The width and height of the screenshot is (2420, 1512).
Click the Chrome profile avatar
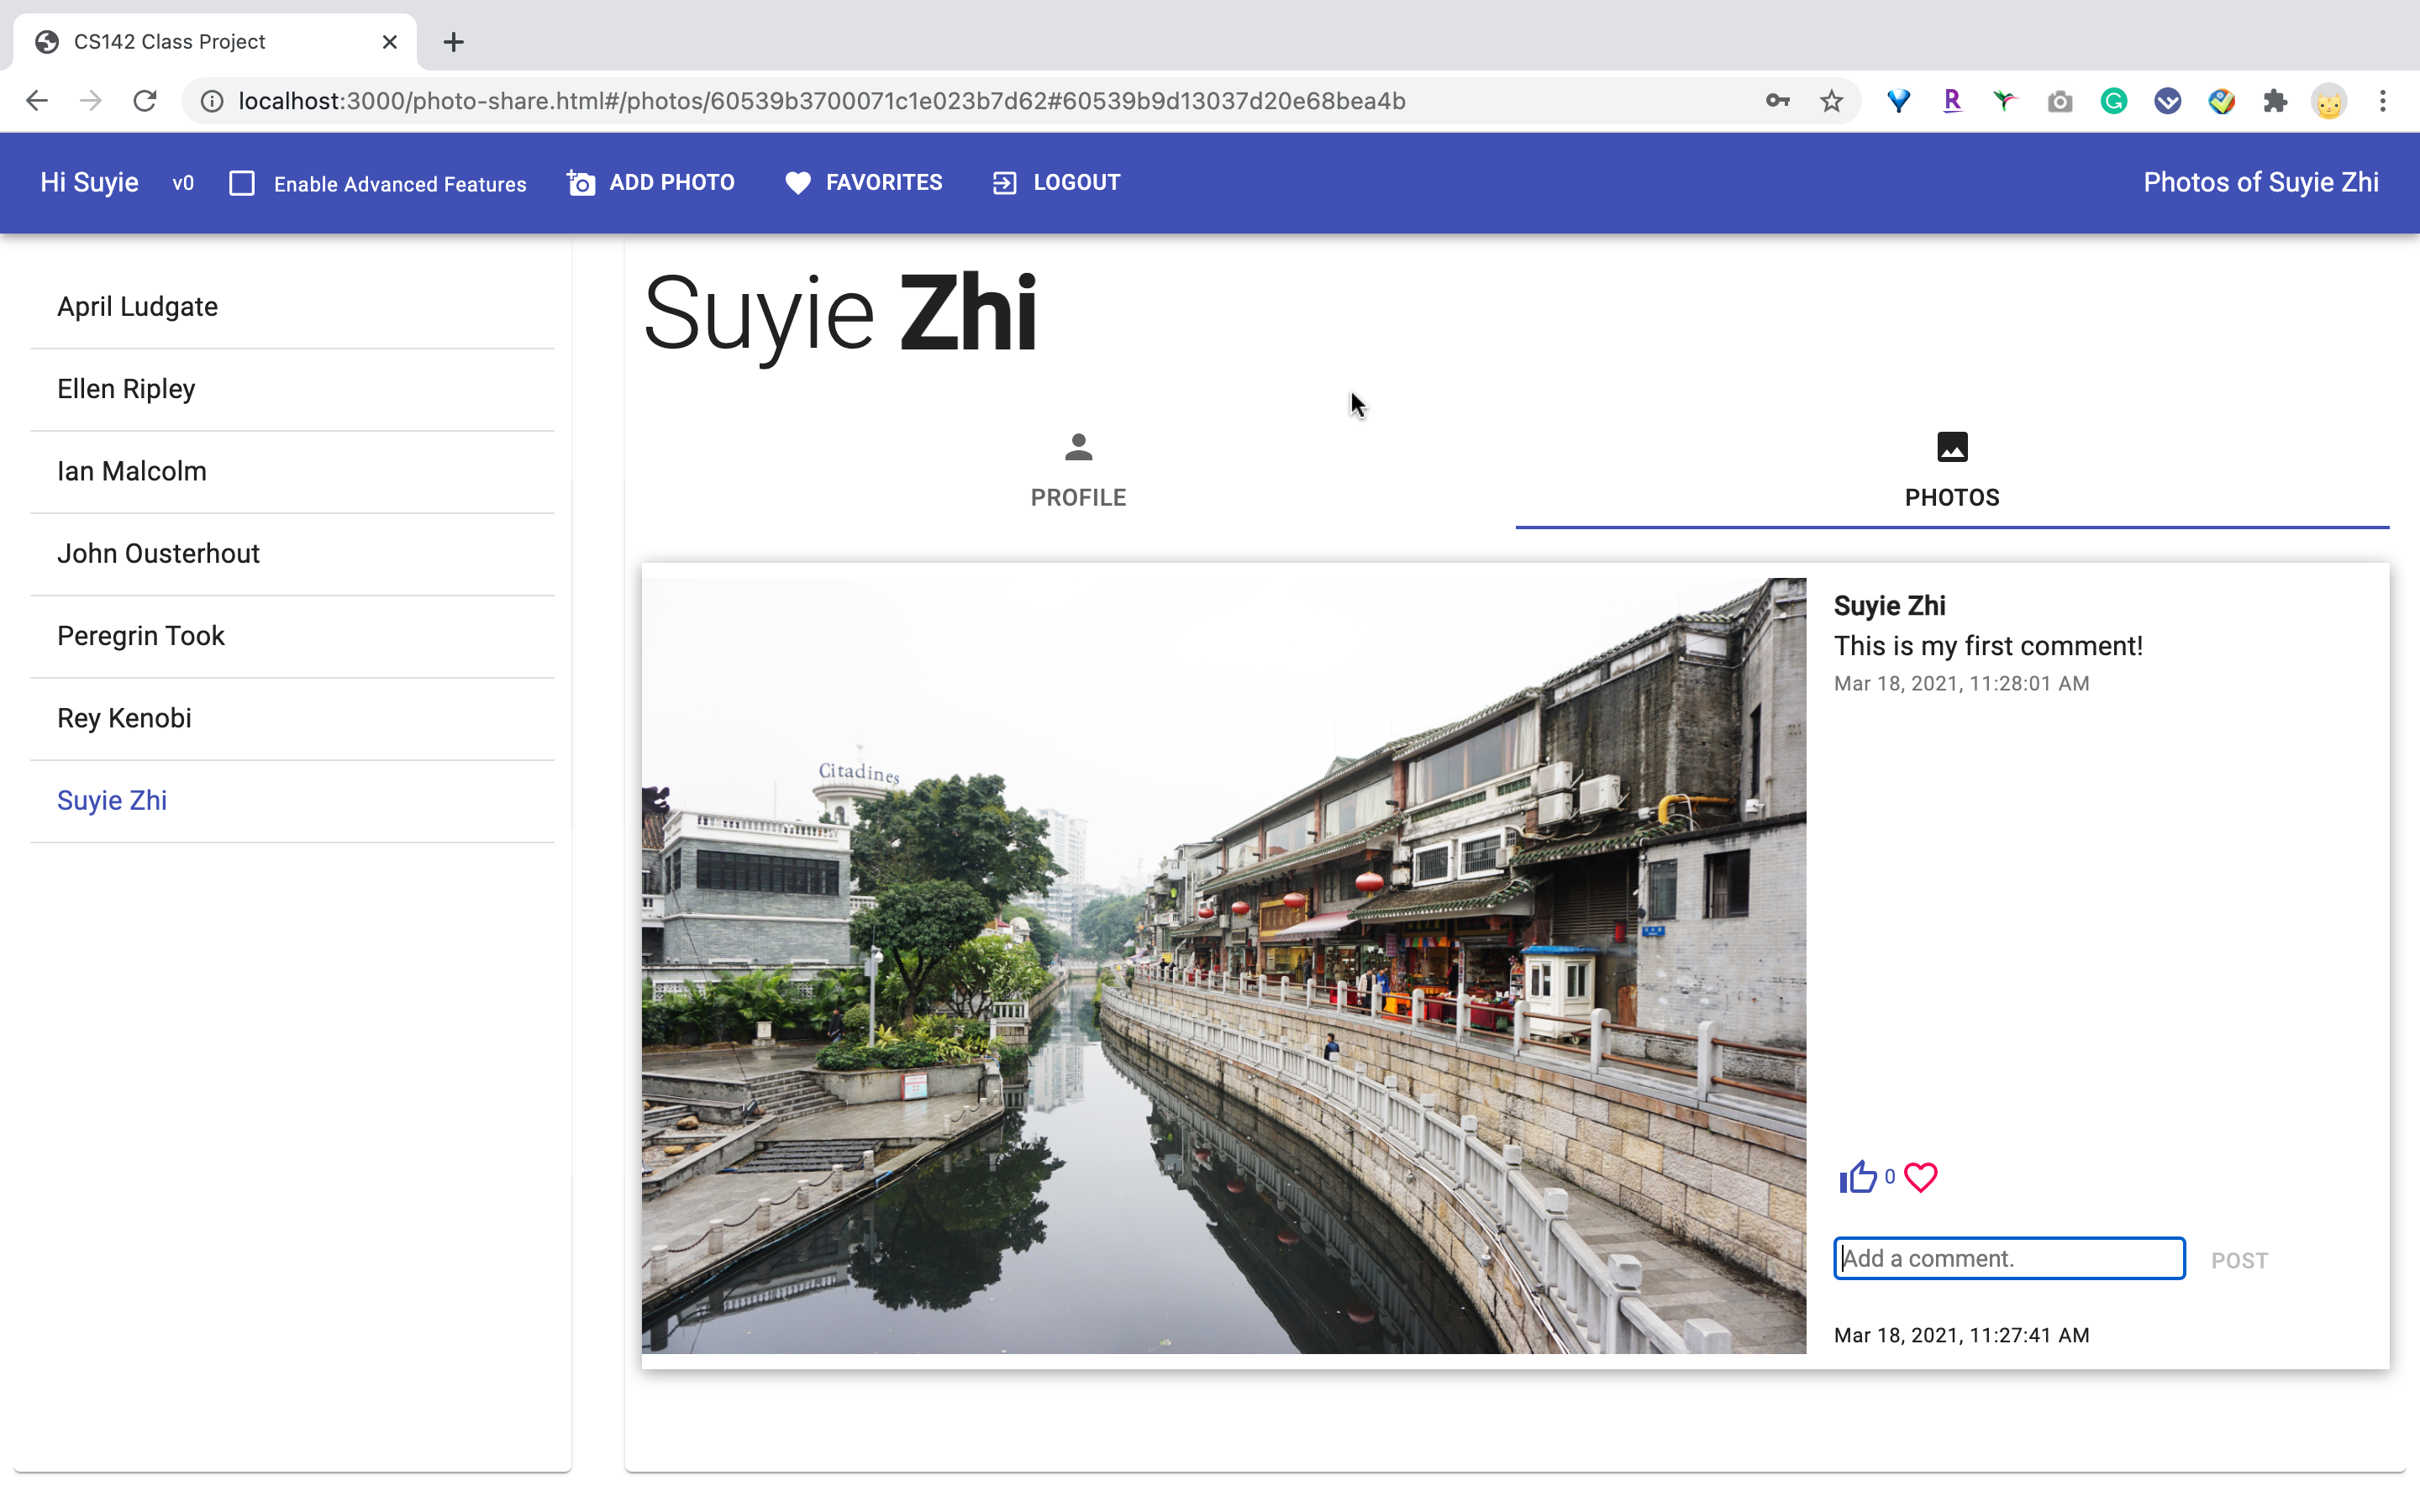pos(2329,101)
